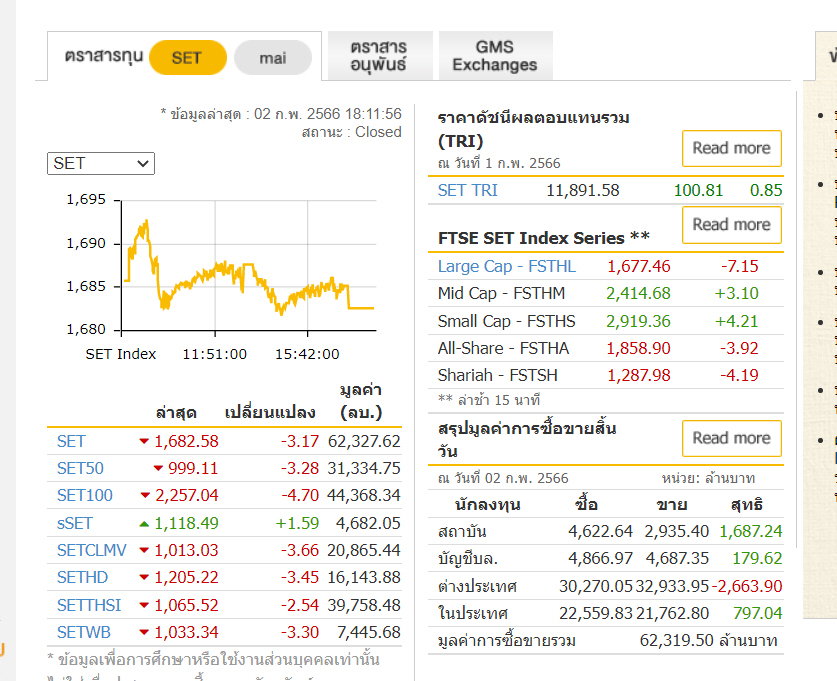Open the sSET index link
This screenshot has width=837, height=681.
pyautogui.click(x=75, y=523)
